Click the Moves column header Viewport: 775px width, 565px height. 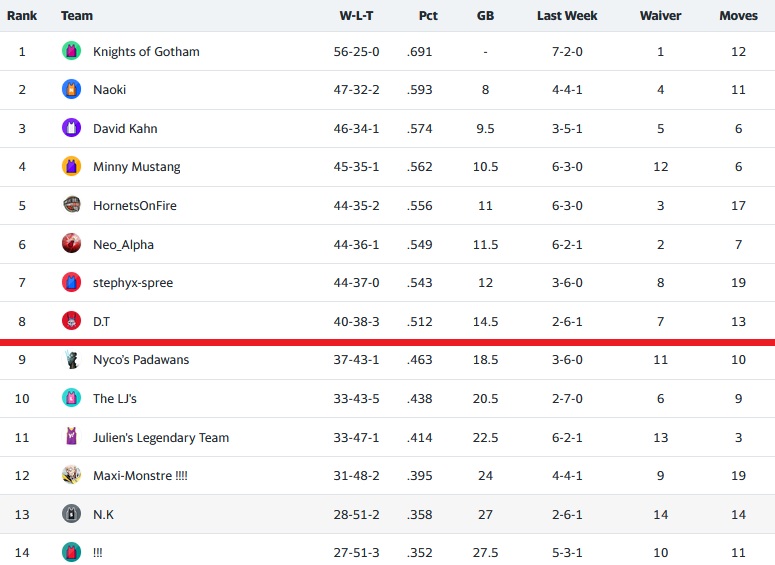click(x=738, y=16)
